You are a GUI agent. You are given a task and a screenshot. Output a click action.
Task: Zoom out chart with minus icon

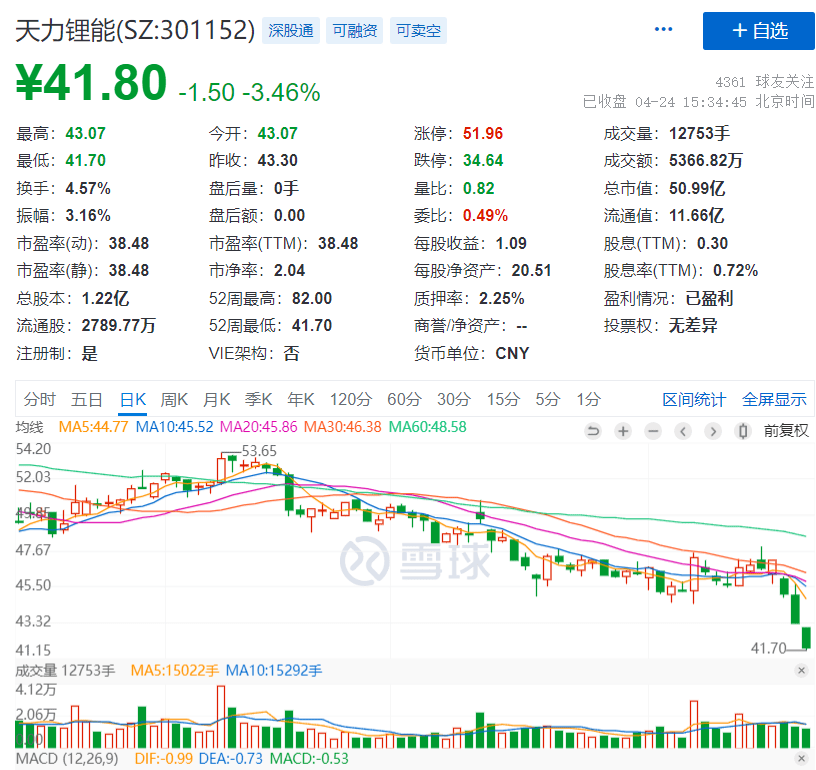(653, 431)
